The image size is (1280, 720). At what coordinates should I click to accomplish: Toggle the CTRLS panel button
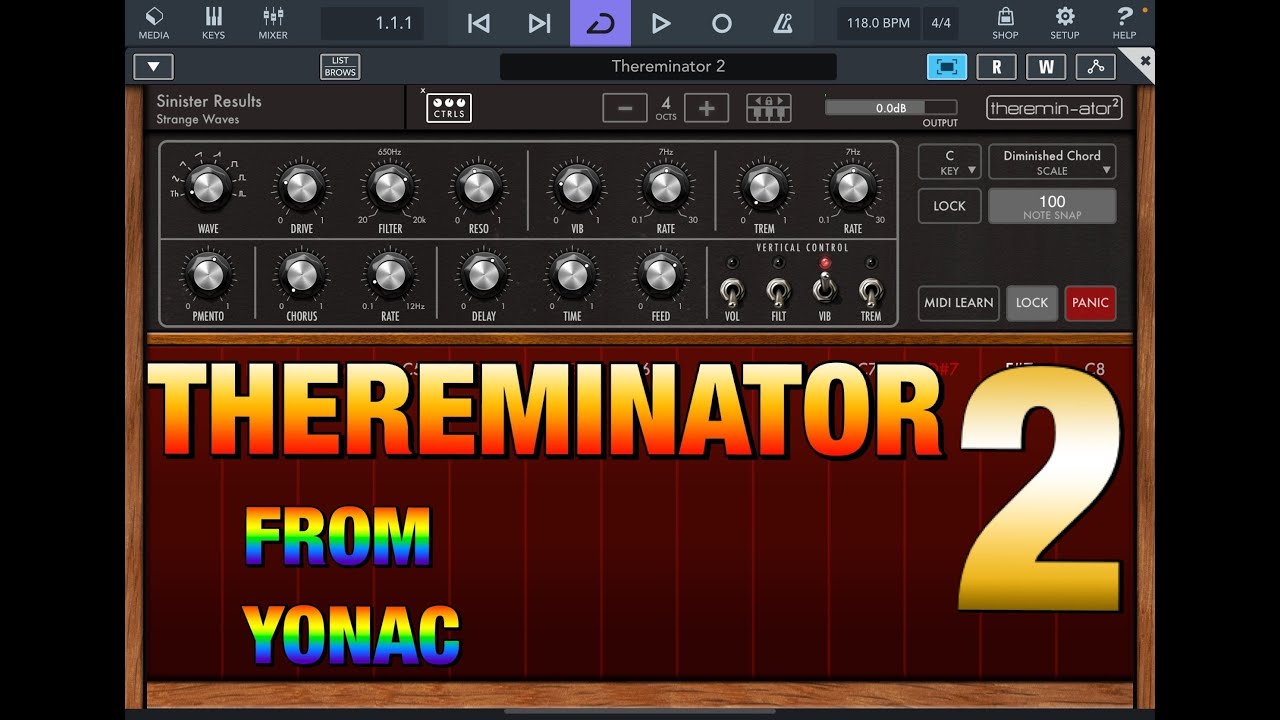coord(449,108)
